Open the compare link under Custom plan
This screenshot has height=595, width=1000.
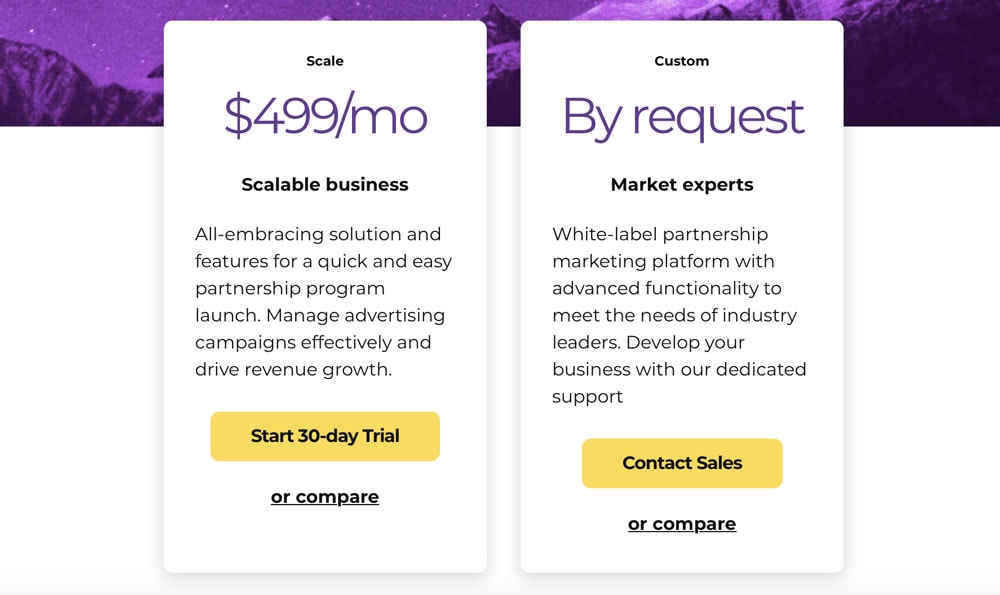[682, 524]
